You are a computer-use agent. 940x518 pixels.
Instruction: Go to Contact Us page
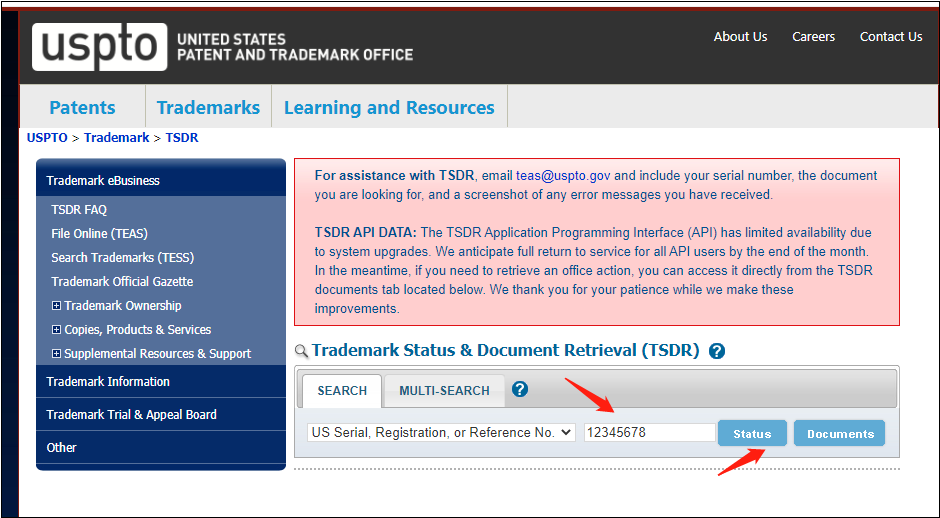point(890,37)
